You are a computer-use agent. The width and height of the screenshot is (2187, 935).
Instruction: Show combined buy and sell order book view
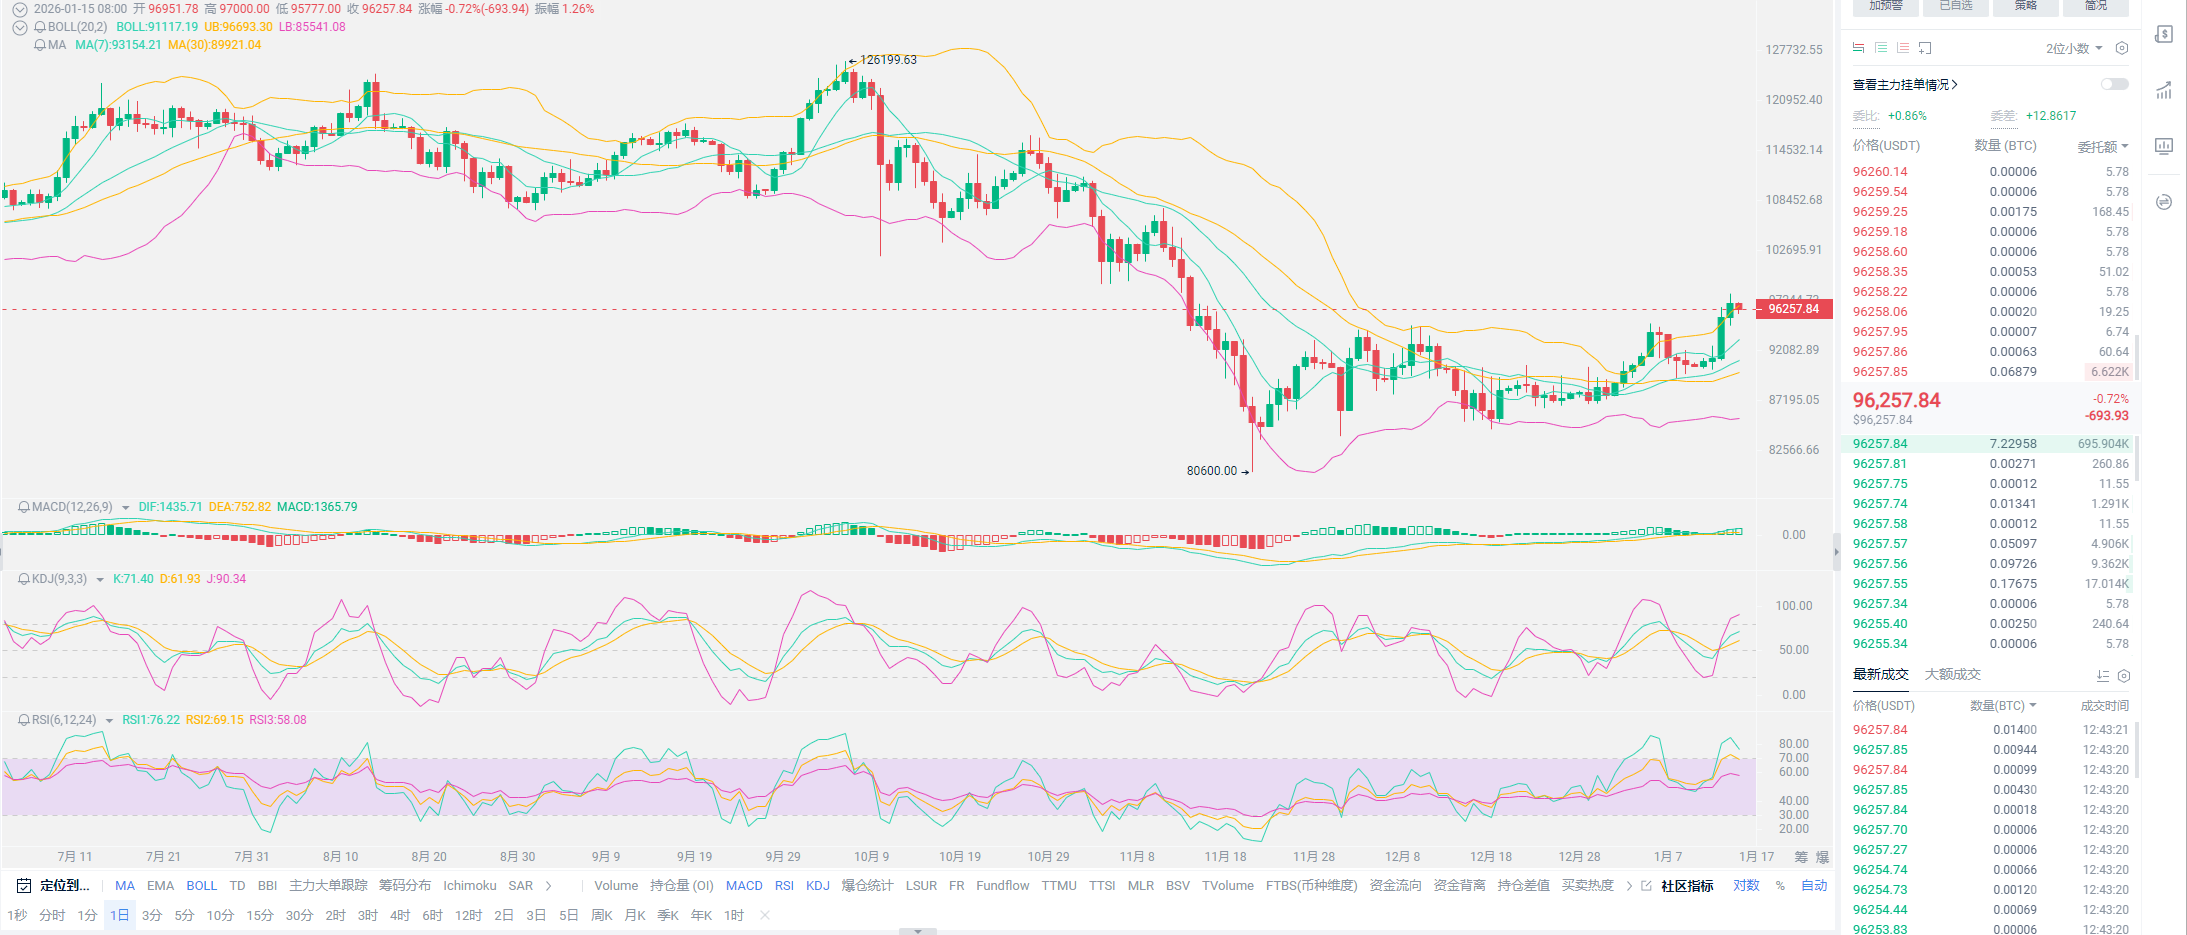click(1858, 48)
